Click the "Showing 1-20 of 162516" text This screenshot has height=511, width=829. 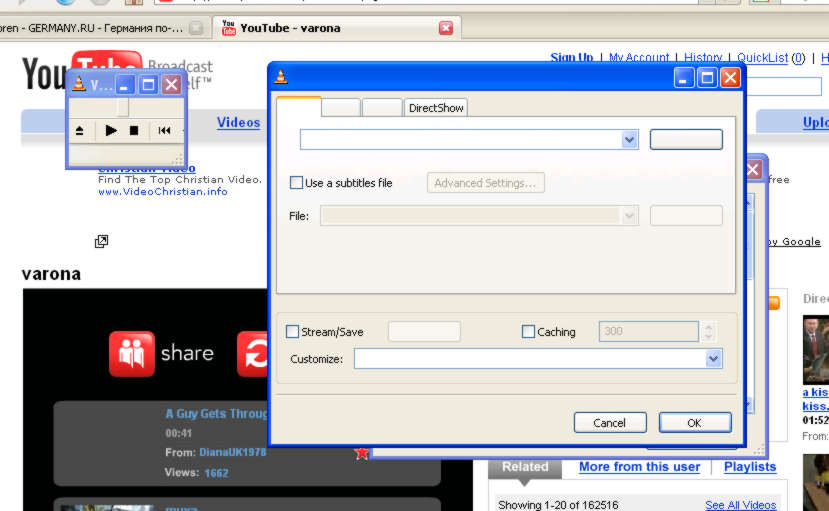(x=558, y=505)
